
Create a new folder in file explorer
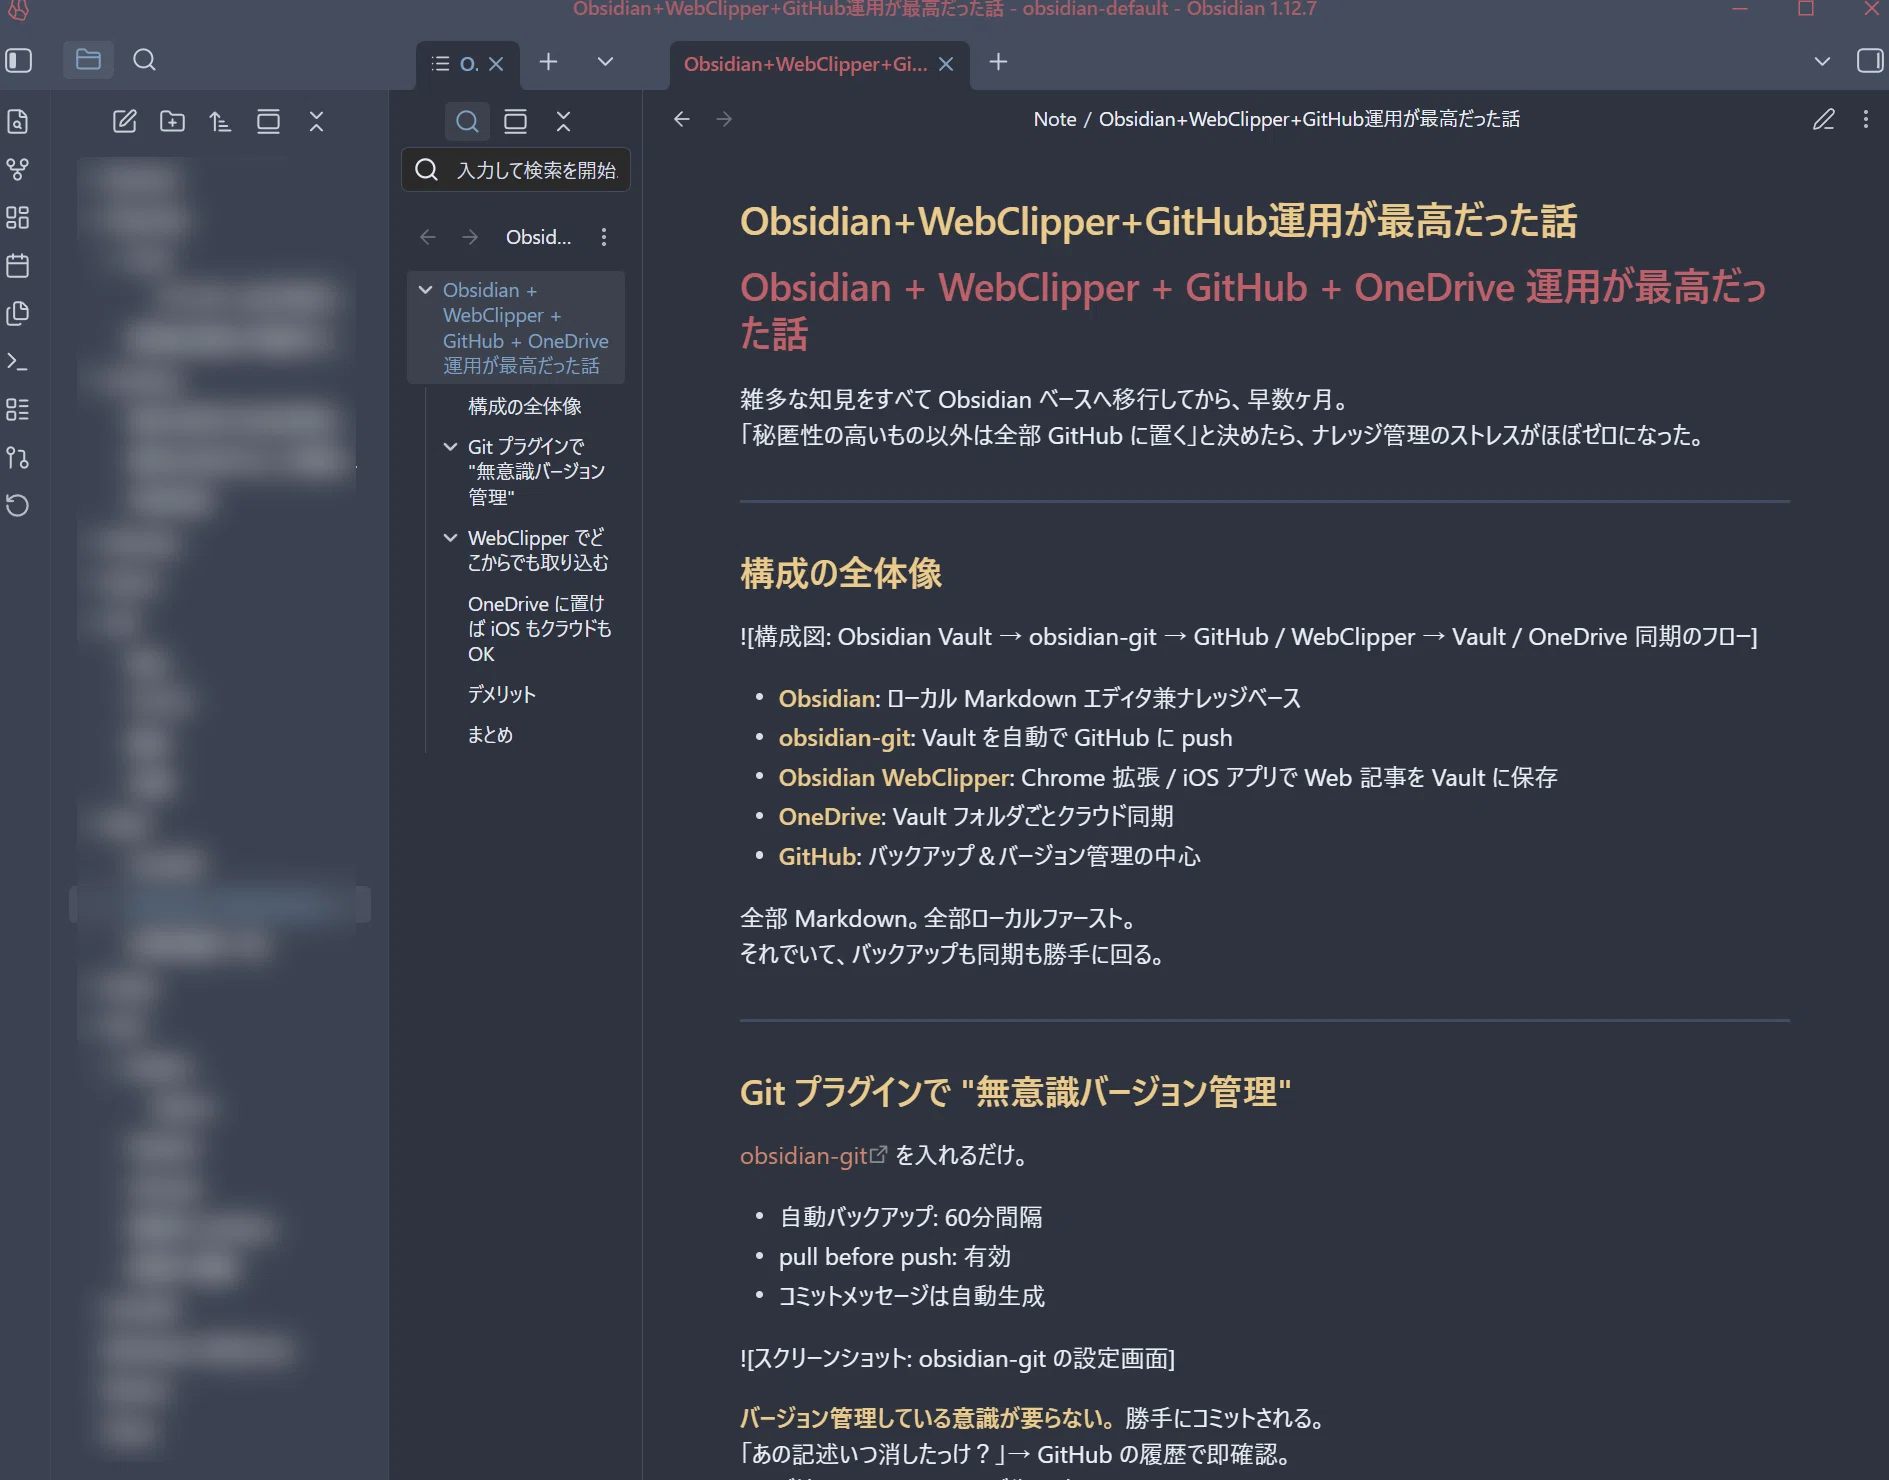coord(172,122)
